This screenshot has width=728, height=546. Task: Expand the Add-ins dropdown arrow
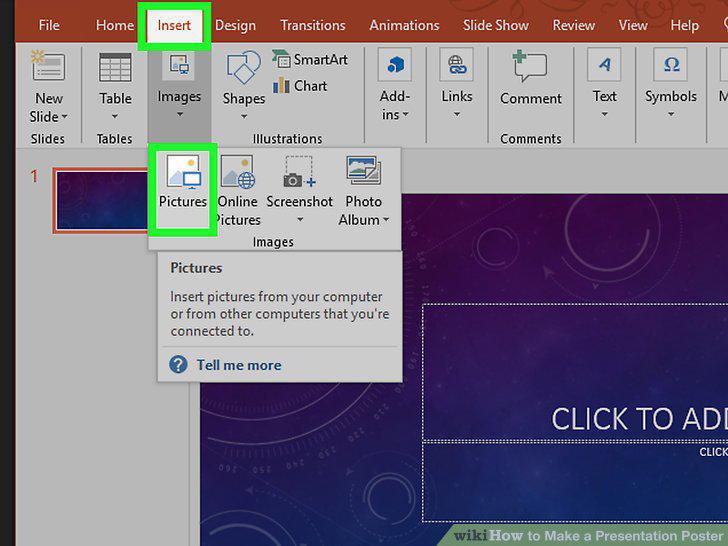click(x=406, y=114)
